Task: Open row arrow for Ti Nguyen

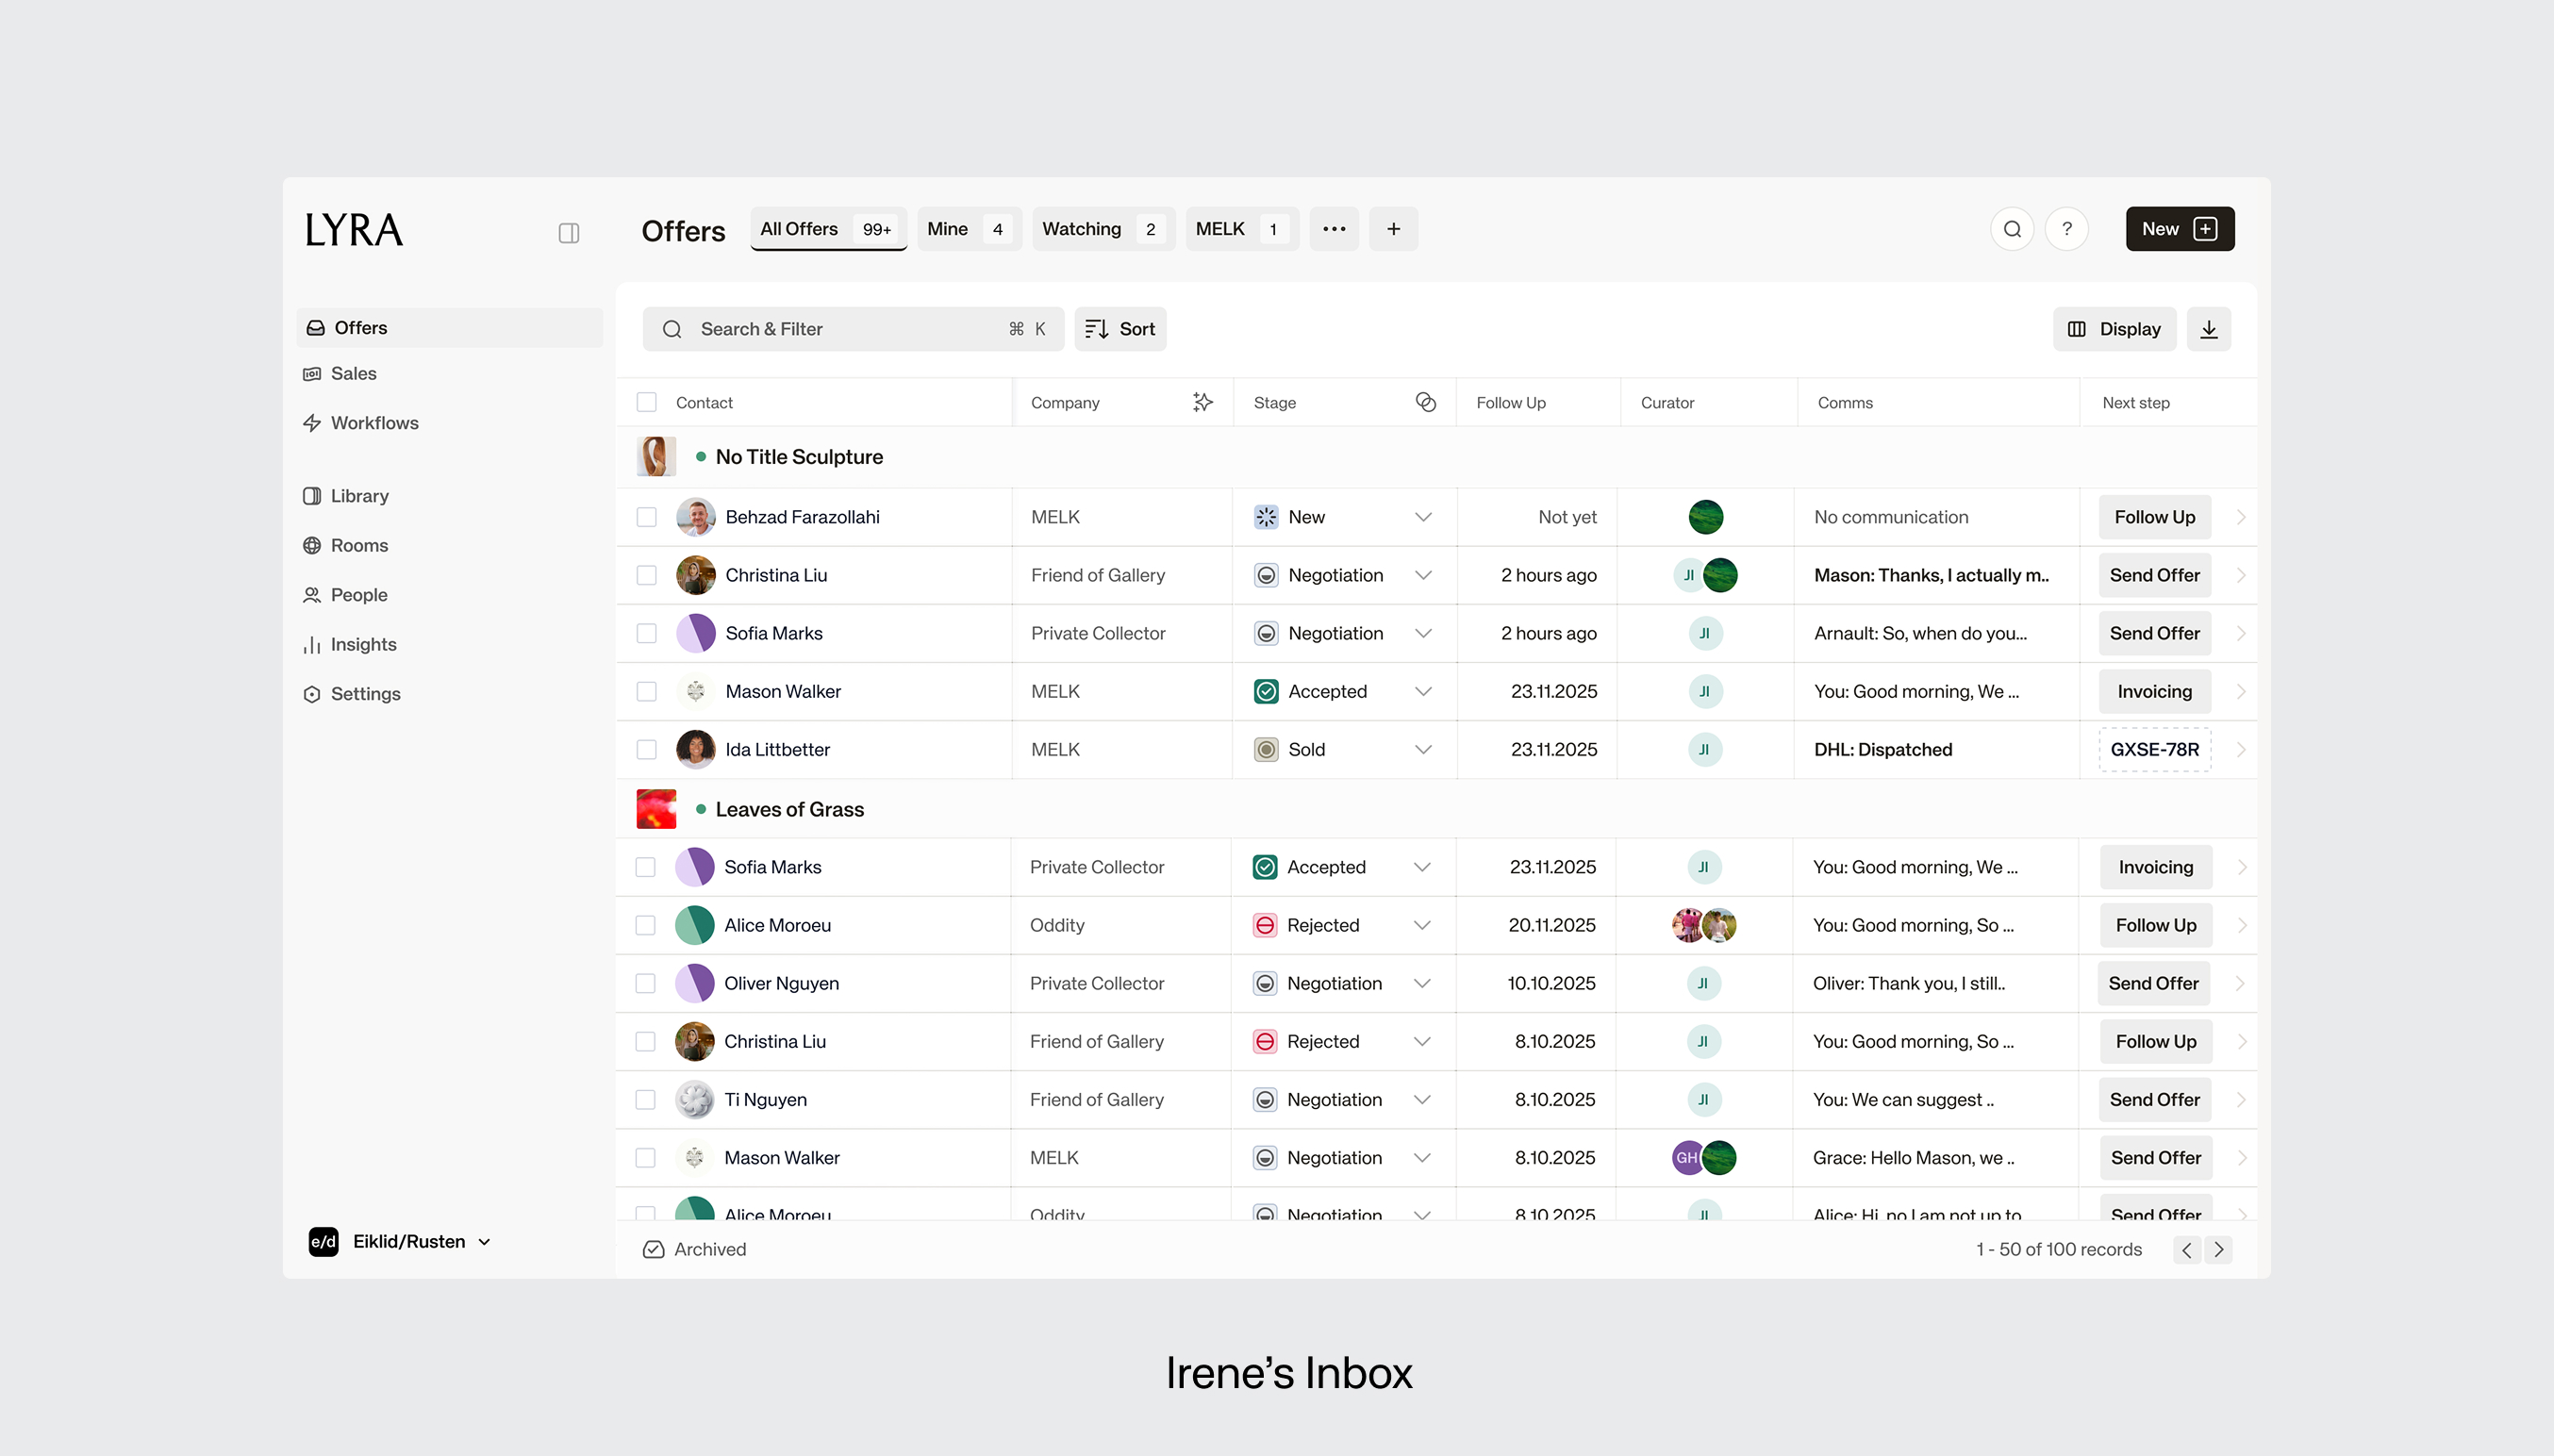Action: (x=2241, y=1099)
